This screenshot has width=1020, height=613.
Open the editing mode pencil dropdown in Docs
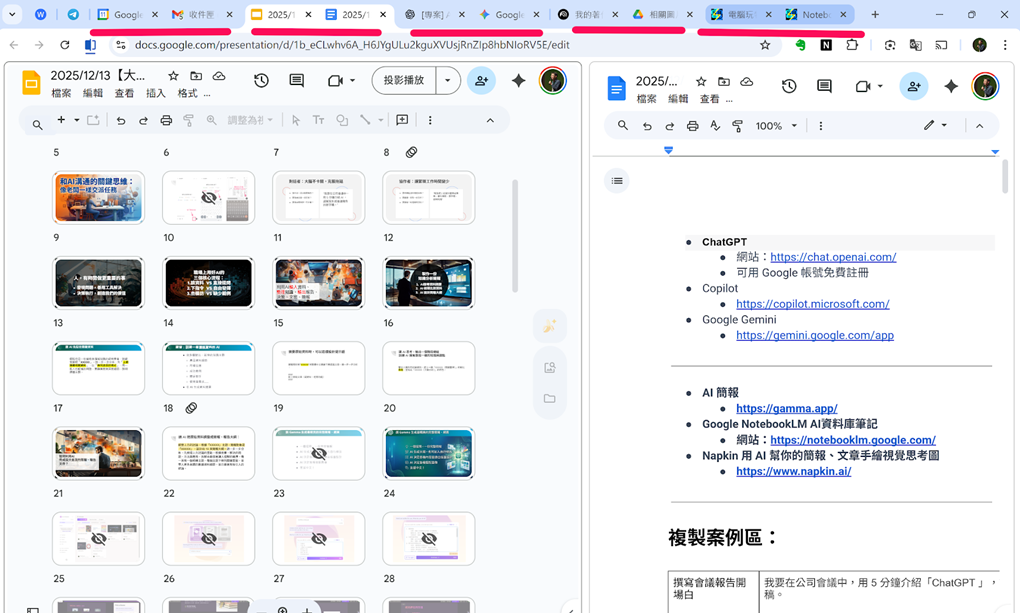pos(935,126)
